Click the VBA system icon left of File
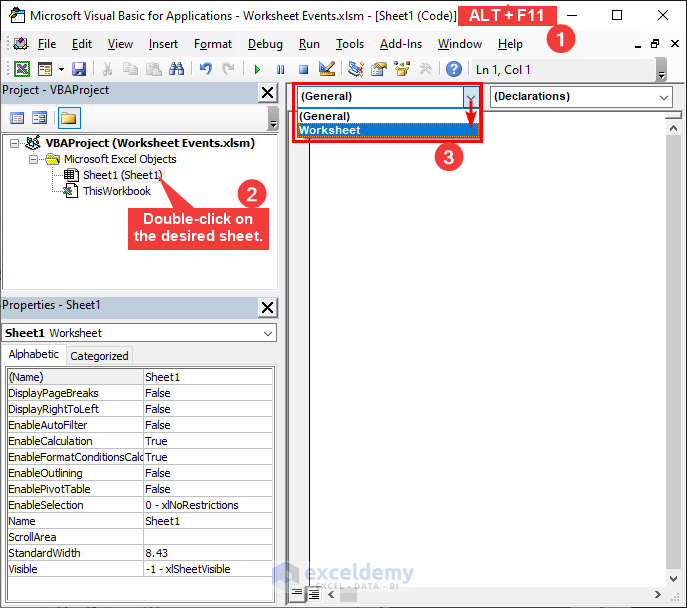 (21, 44)
